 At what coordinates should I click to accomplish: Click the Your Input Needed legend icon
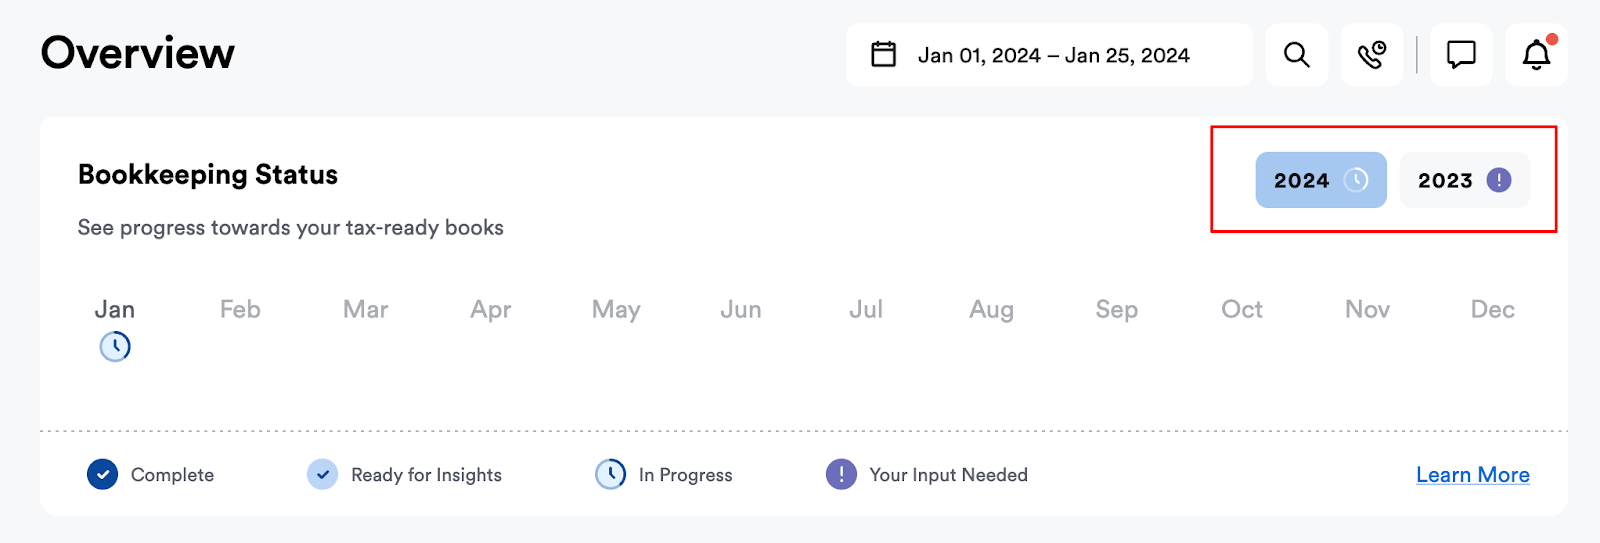click(841, 474)
